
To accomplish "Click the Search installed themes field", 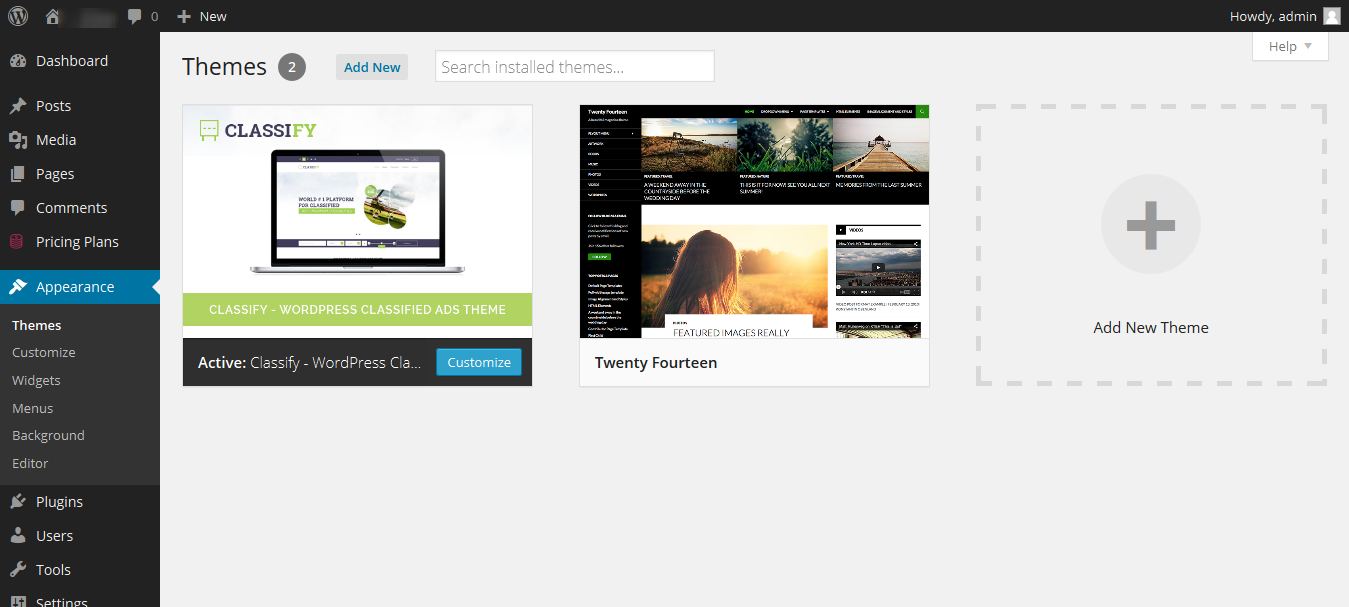I will coord(575,67).
